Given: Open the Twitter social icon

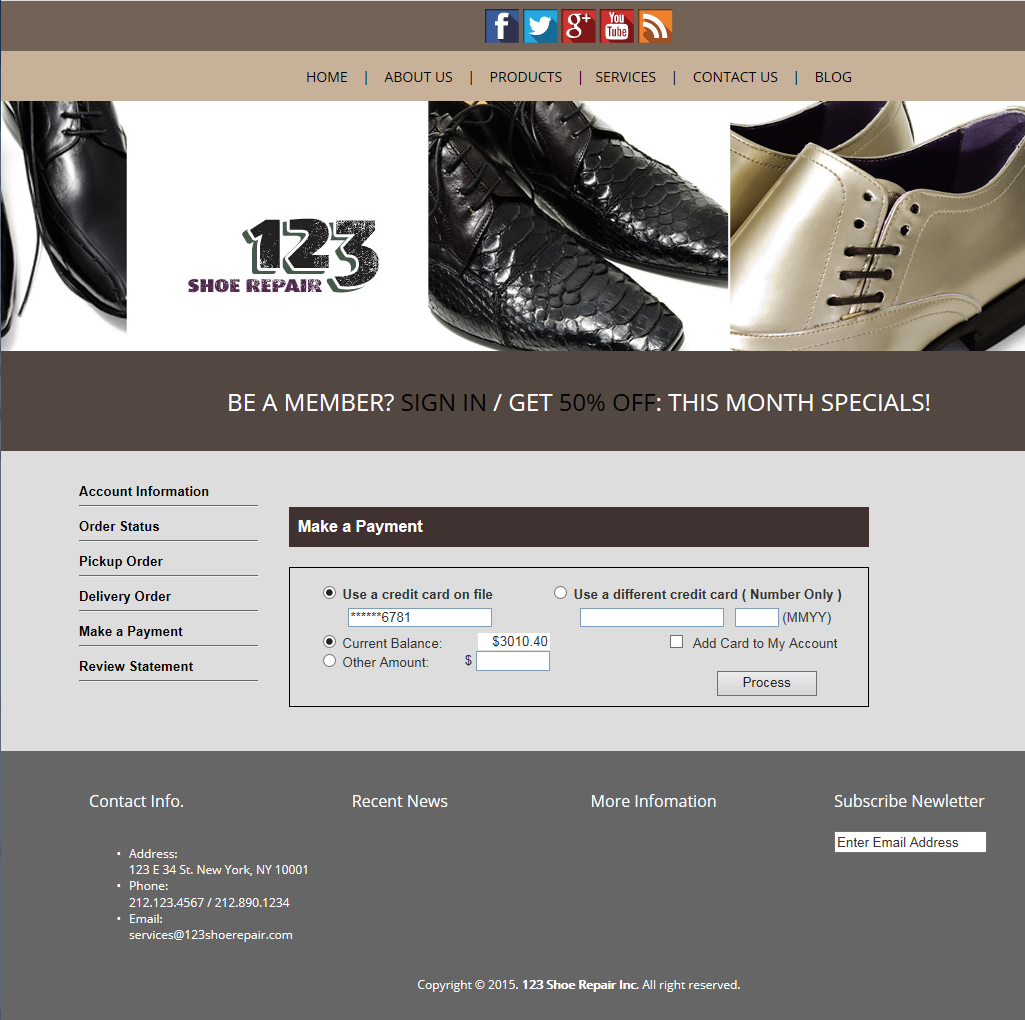Looking at the screenshot, I should tap(540, 26).
